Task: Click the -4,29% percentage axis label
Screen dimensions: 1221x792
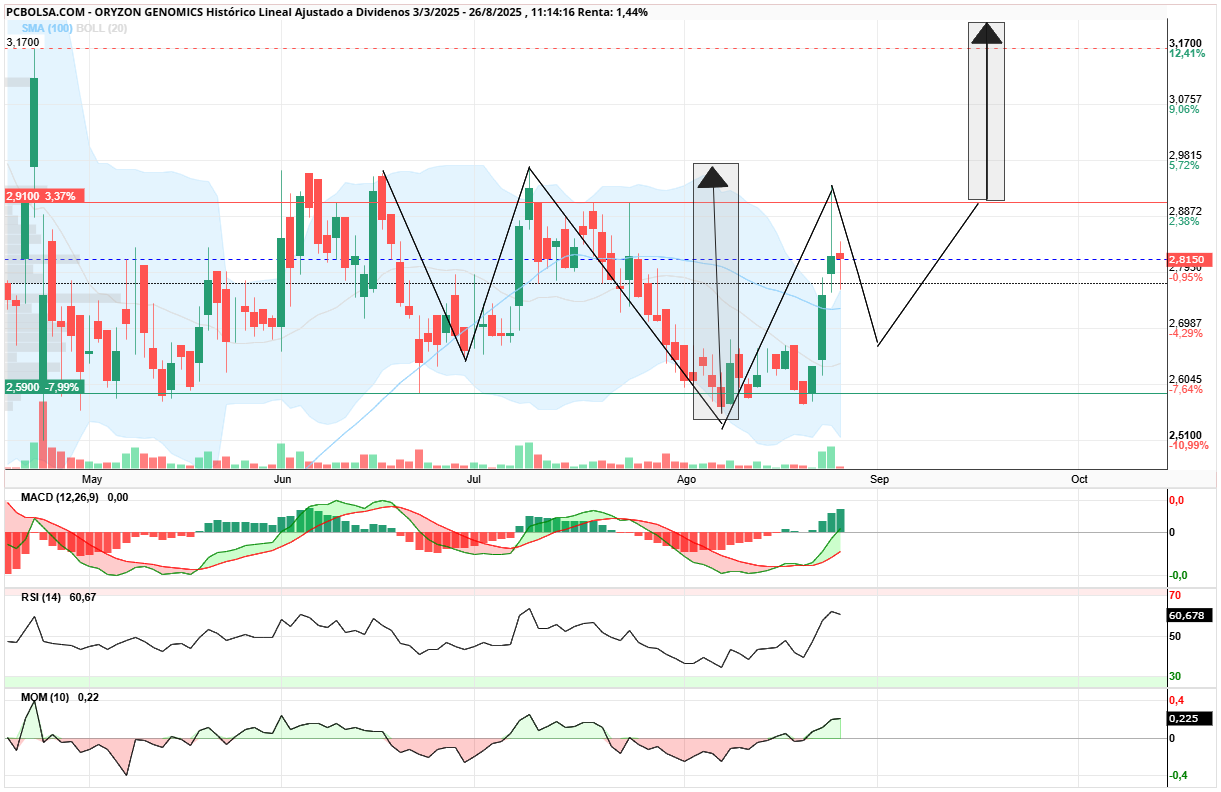Action: tap(1185, 333)
